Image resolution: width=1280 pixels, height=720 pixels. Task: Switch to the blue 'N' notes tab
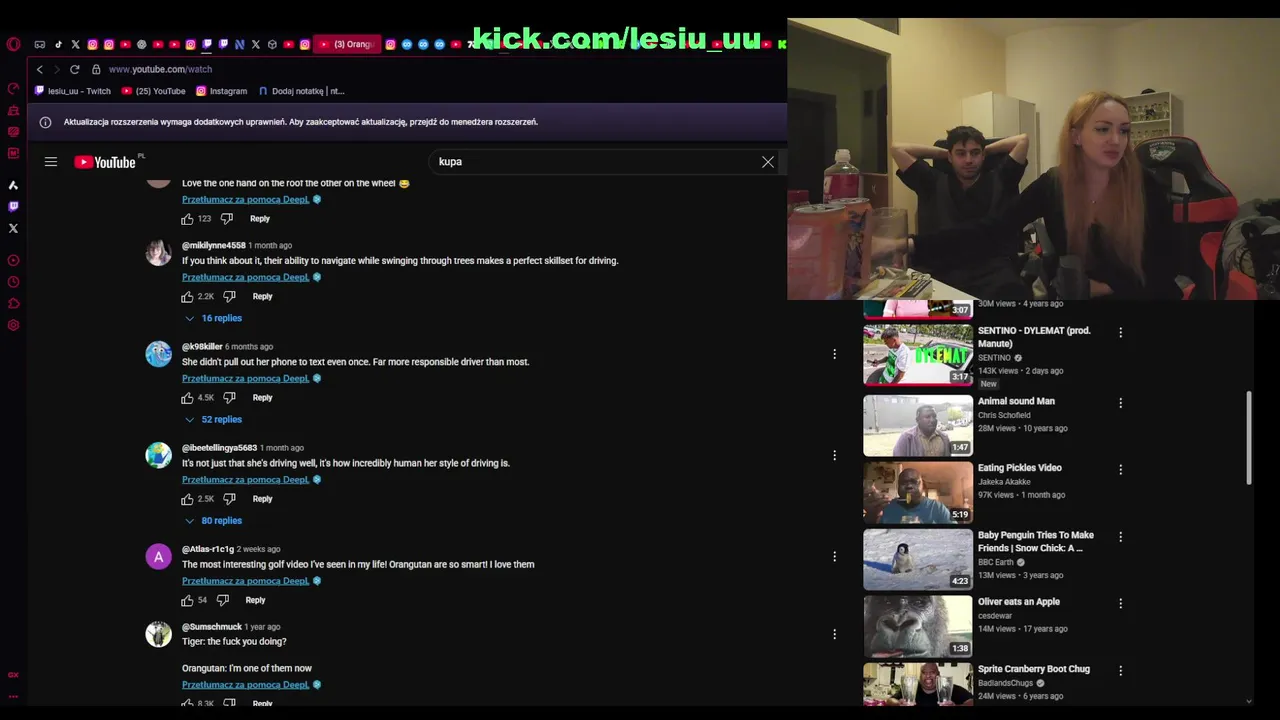click(x=239, y=44)
